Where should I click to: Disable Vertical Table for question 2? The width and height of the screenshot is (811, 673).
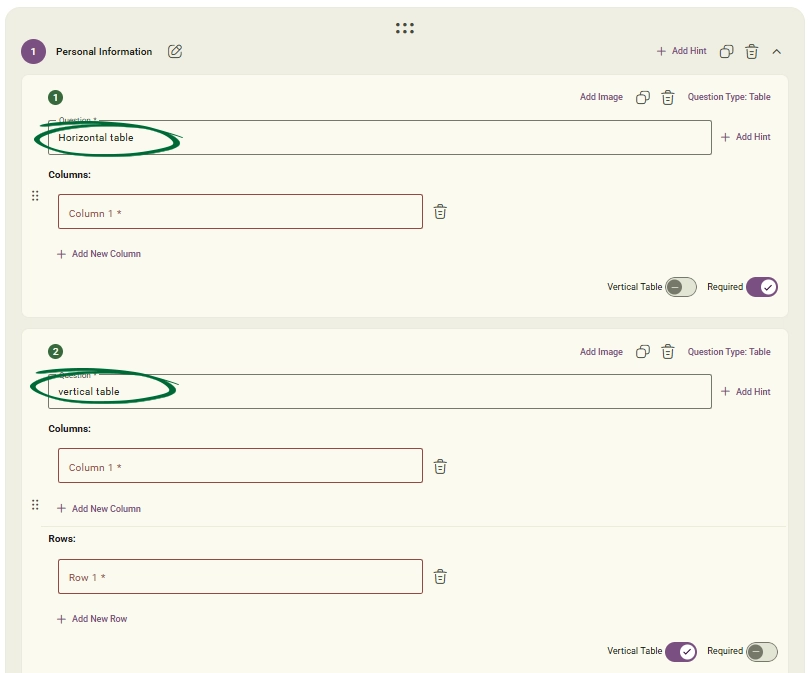click(681, 652)
